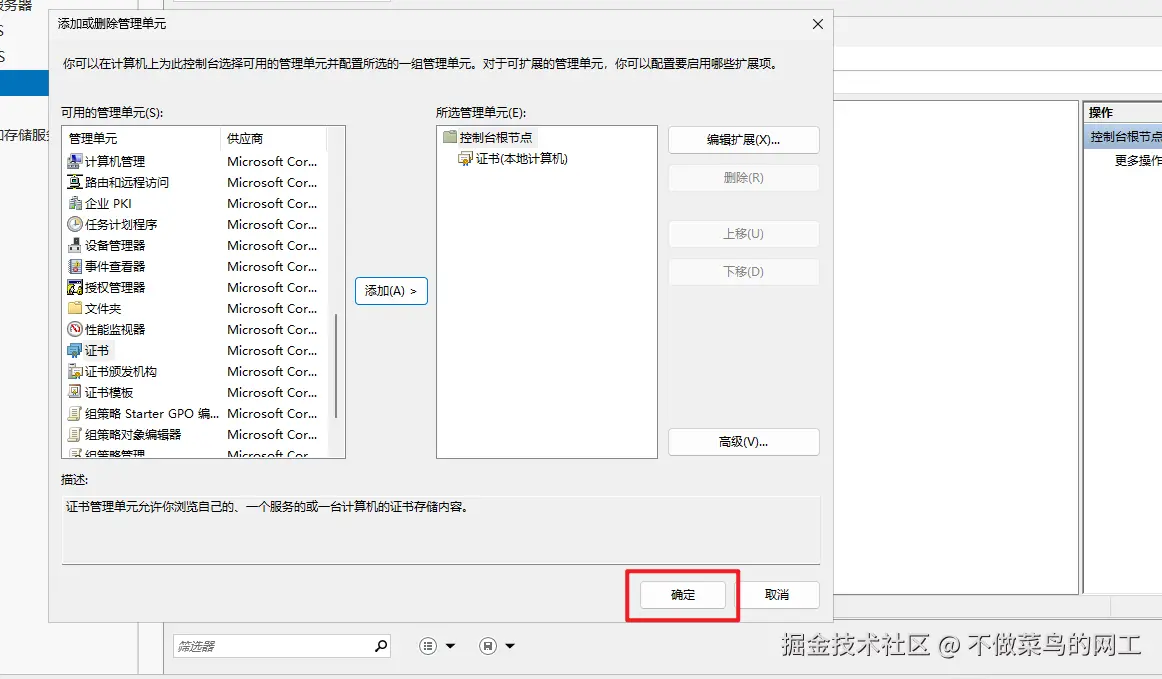Viewport: 1162px width, 679px height.
Task: Select the 事件查看器 snap-in icon
Action: [75, 266]
